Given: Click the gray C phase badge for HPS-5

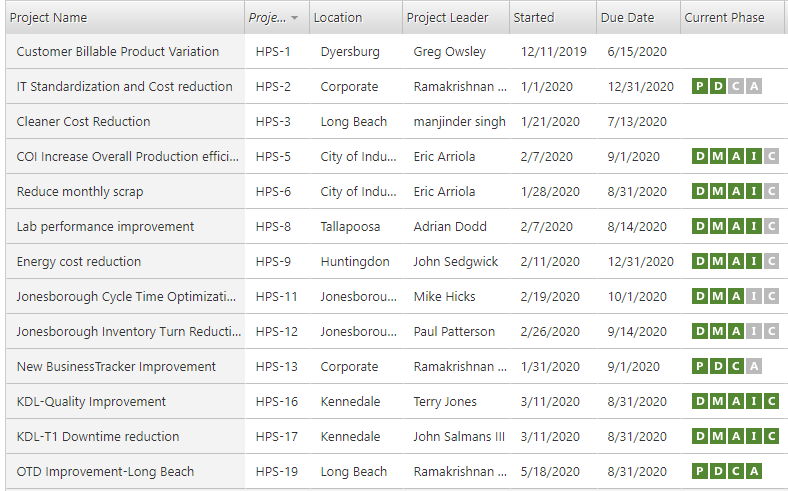Looking at the screenshot, I should tap(771, 156).
